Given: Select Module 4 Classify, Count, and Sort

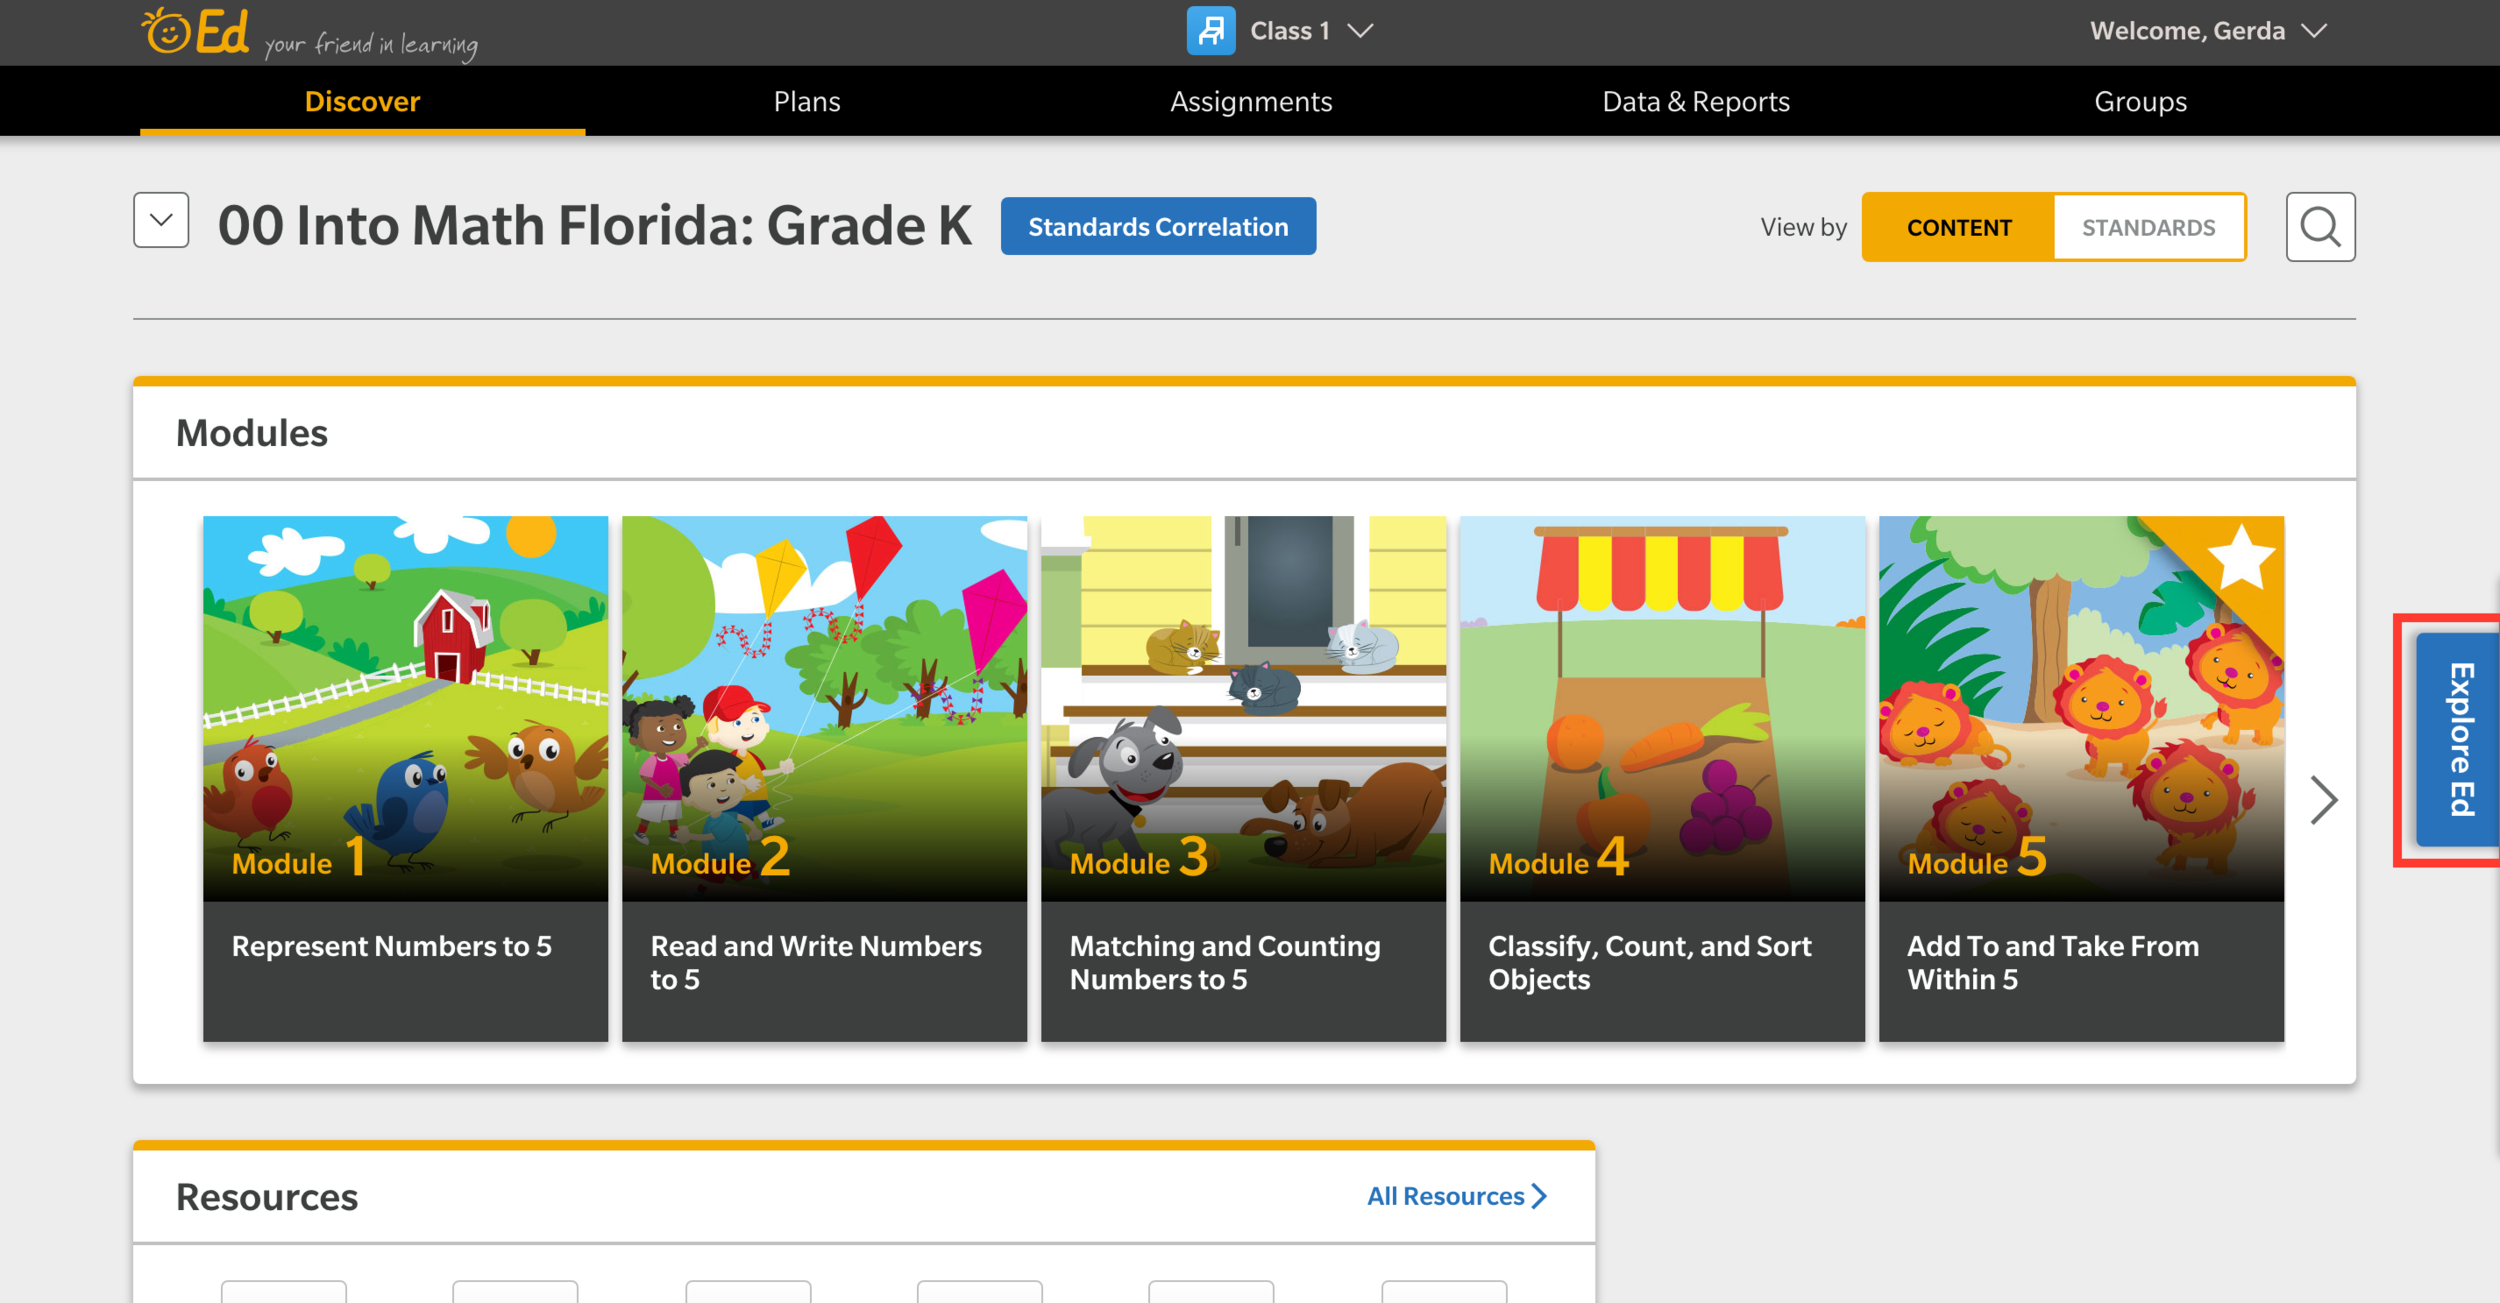Looking at the screenshot, I should pos(1662,778).
